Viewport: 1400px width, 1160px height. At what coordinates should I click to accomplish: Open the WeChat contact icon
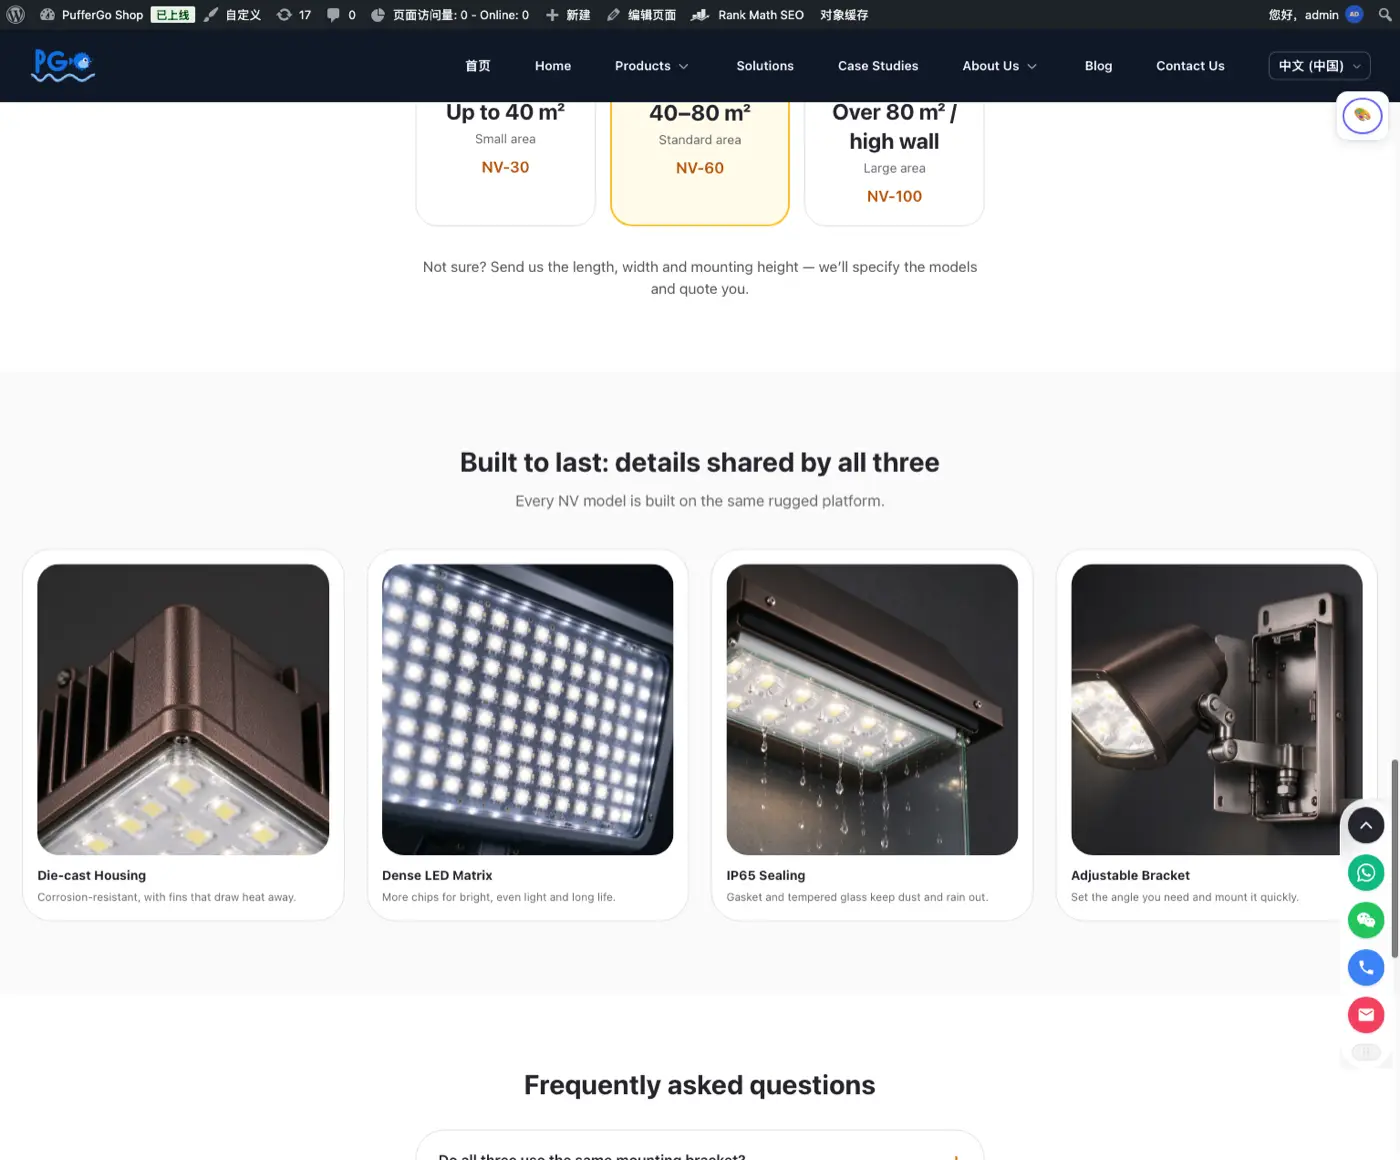pos(1366,920)
